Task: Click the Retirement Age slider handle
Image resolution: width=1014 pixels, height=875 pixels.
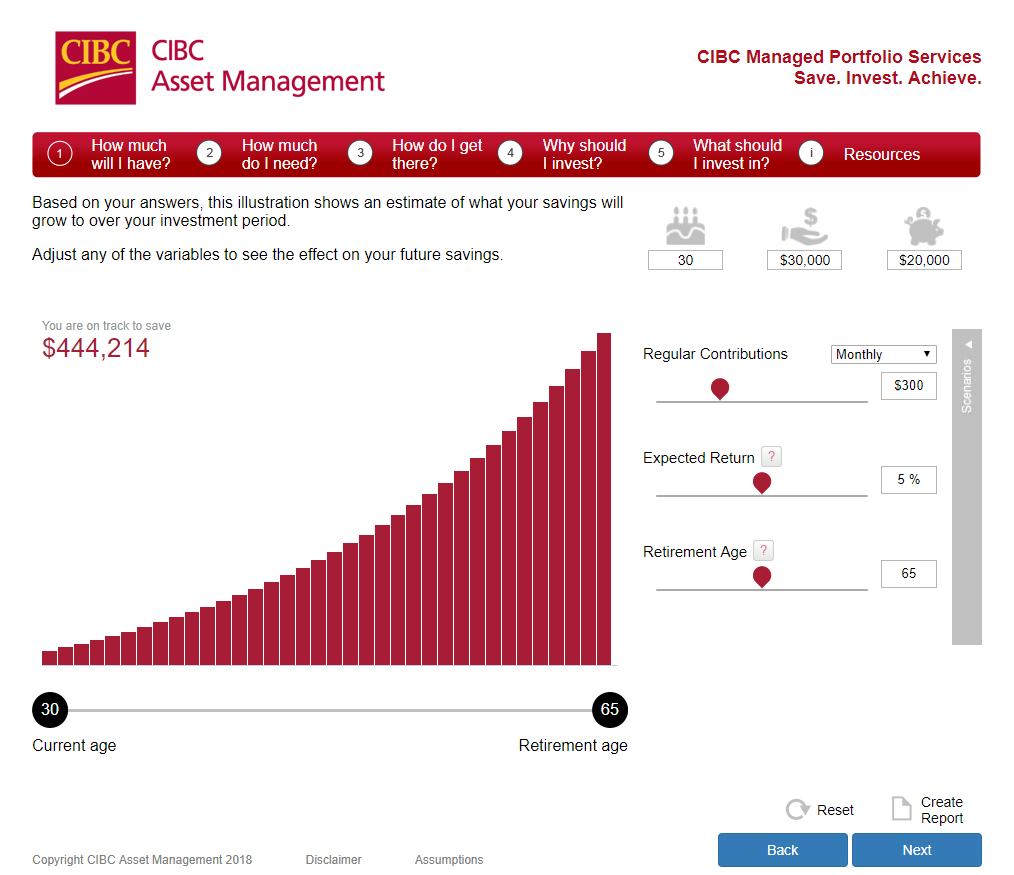Action: pos(762,576)
